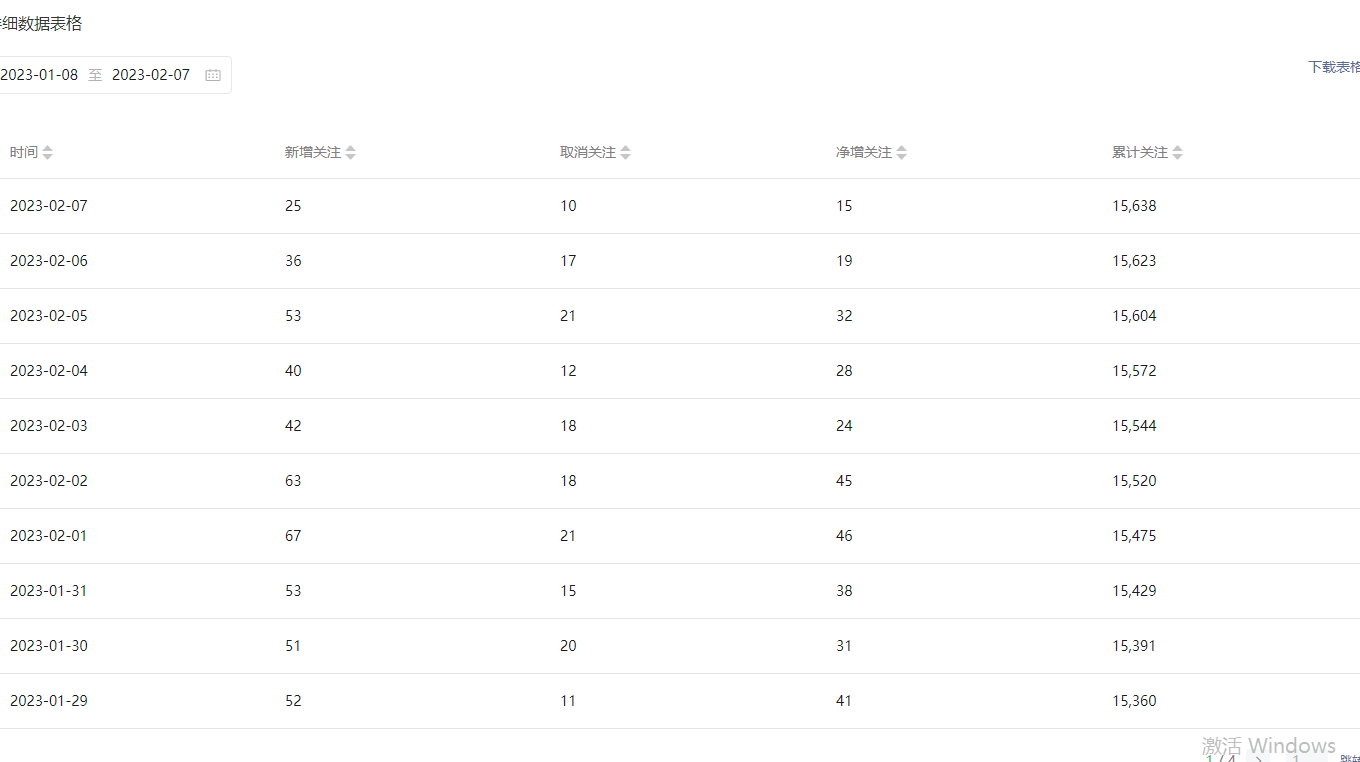Click the 新增关注 column header text
Image resolution: width=1360 pixels, height=762 pixels.
pos(312,153)
